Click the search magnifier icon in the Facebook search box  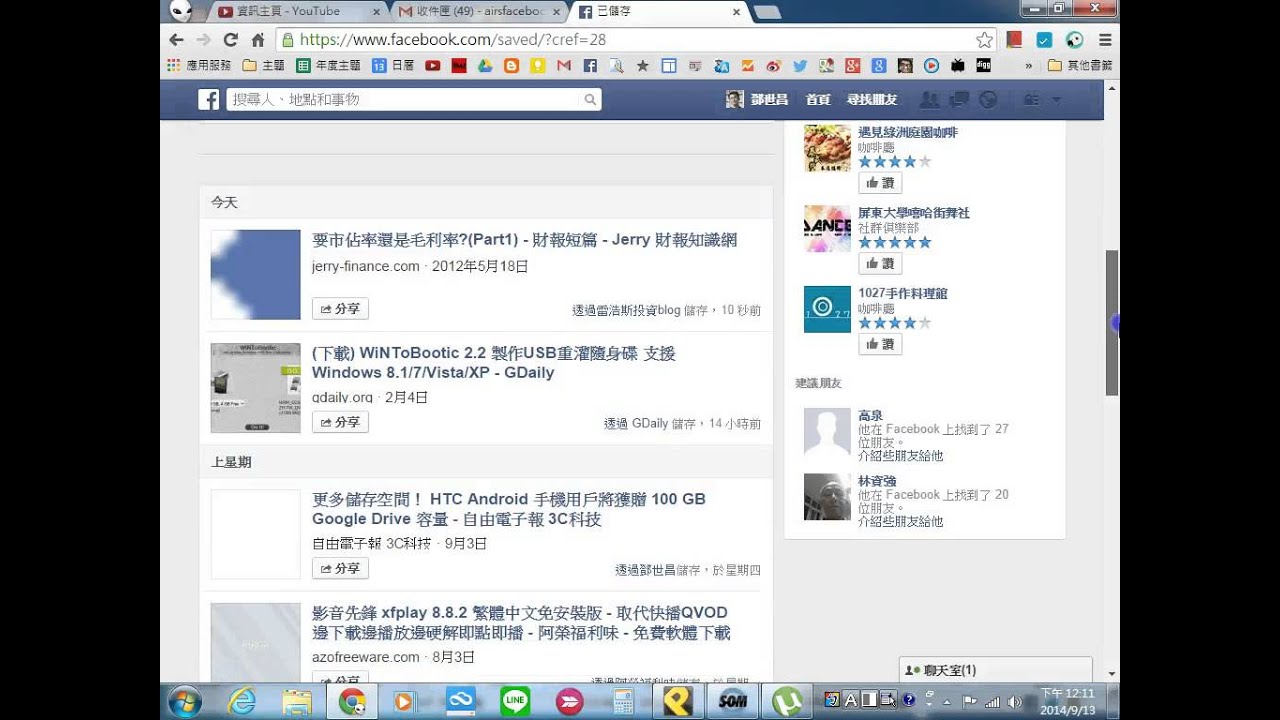coord(590,100)
